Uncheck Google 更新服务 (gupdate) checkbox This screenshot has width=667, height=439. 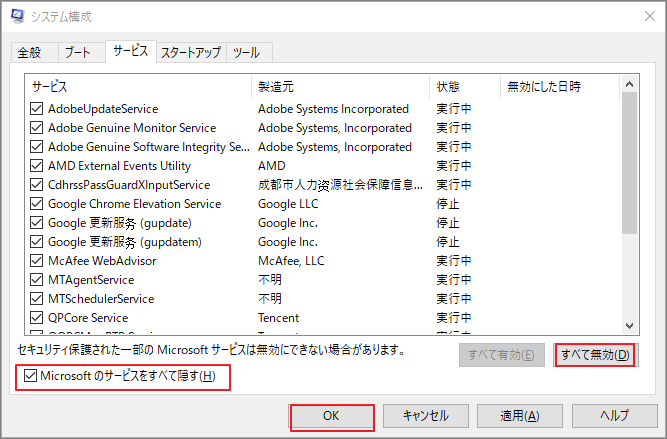37,222
